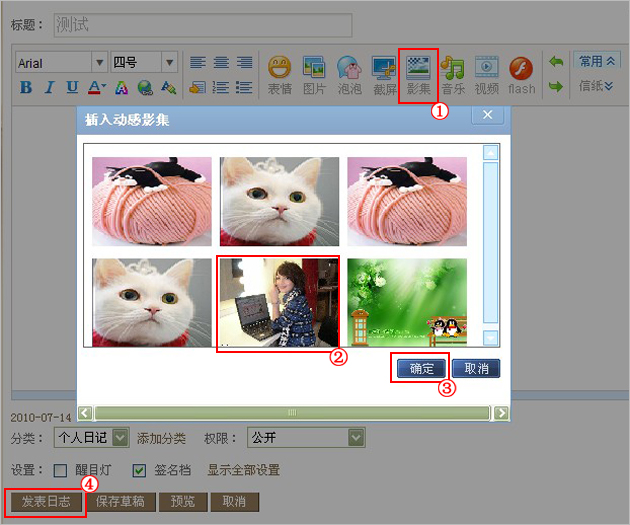The image size is (630, 525).
Task: Switch to the 信纸 tab
Action: tap(595, 85)
